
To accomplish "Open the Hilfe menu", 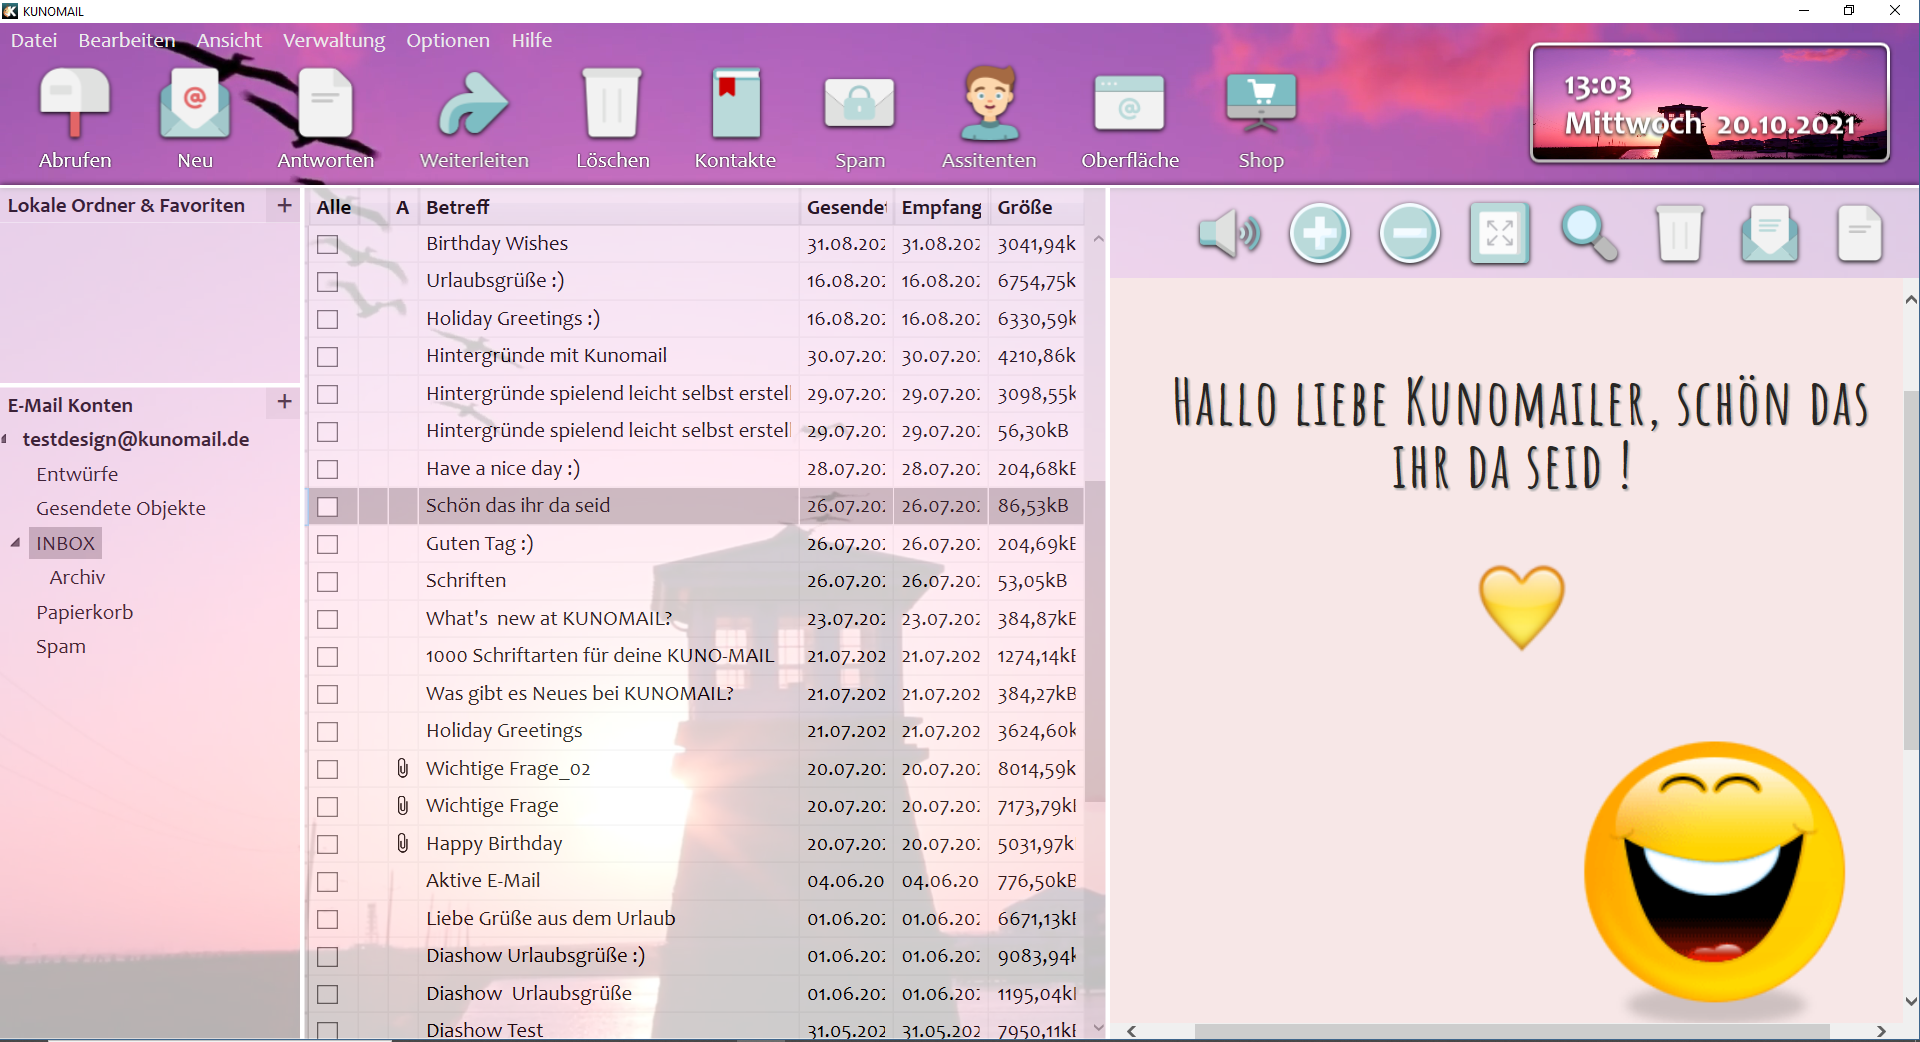I will tap(532, 40).
